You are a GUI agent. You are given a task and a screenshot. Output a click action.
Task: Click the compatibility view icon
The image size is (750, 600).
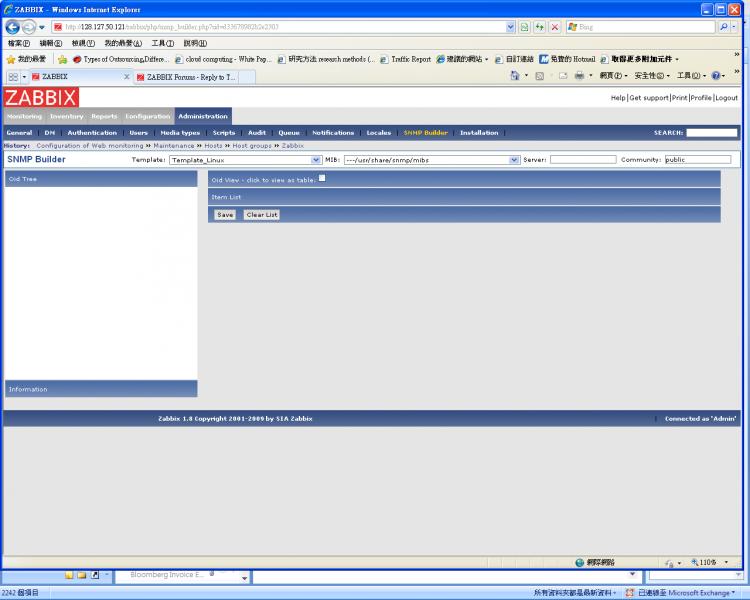click(x=524, y=27)
